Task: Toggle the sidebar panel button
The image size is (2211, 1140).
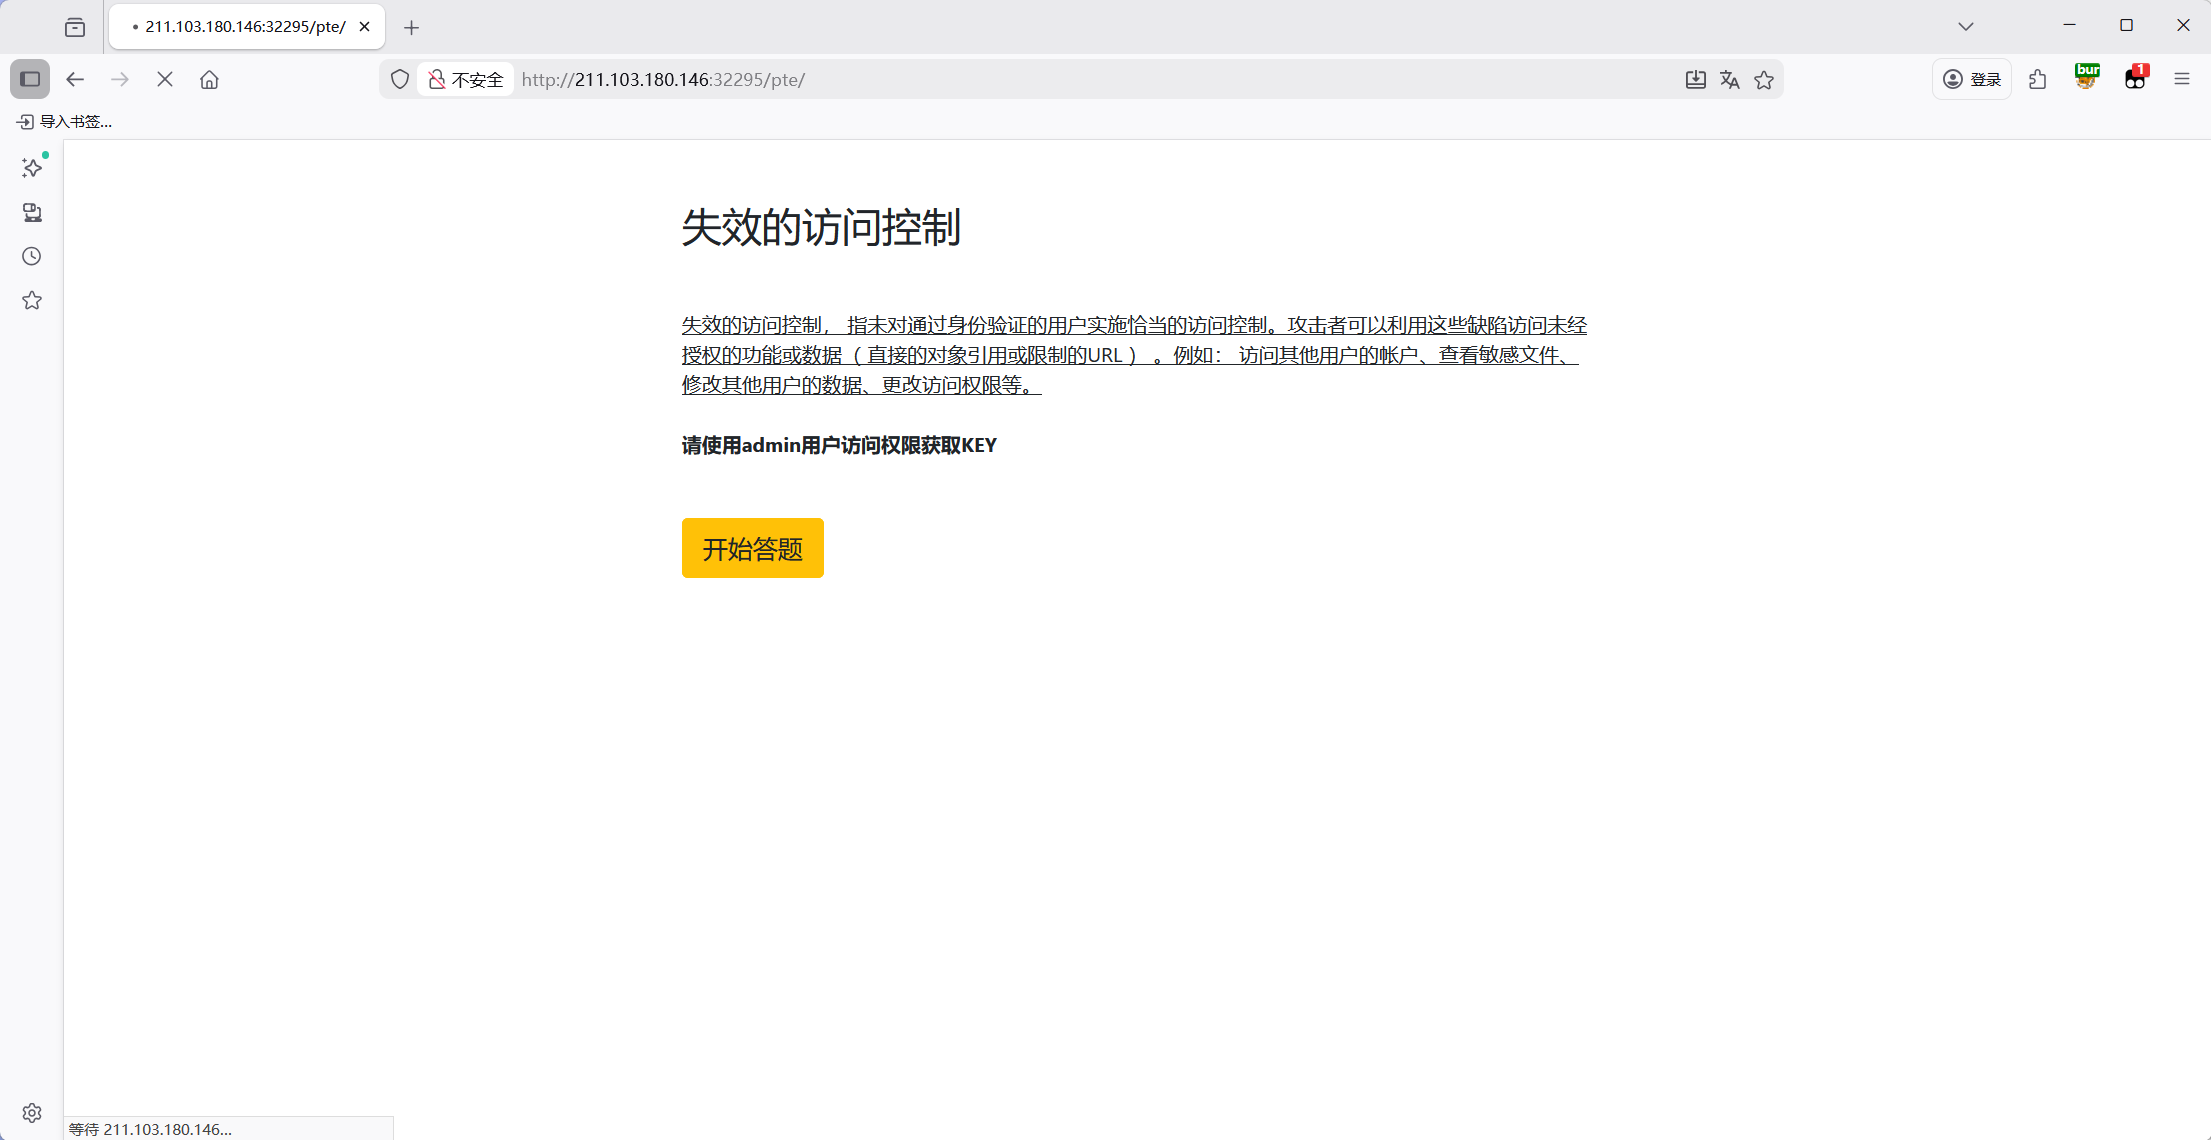Action: pos(30,79)
